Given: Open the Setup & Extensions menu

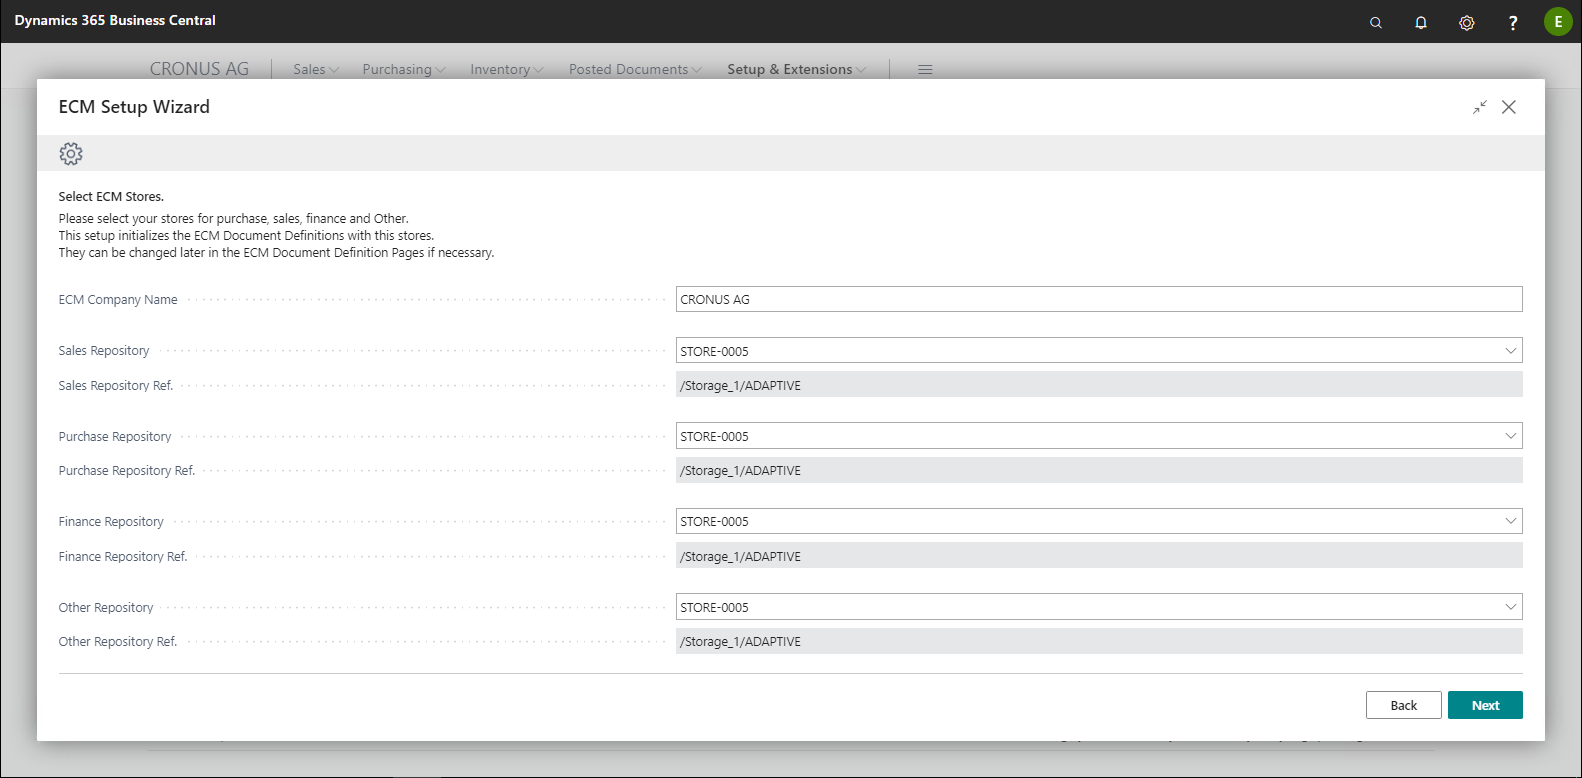Looking at the screenshot, I should tap(796, 69).
